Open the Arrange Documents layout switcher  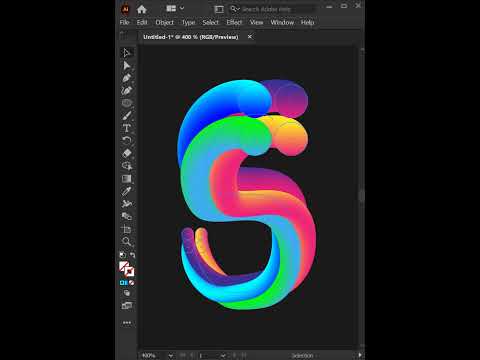[174, 8]
